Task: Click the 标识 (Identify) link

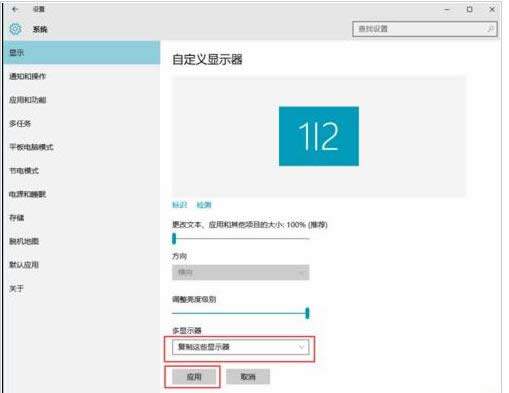Action: 179,205
